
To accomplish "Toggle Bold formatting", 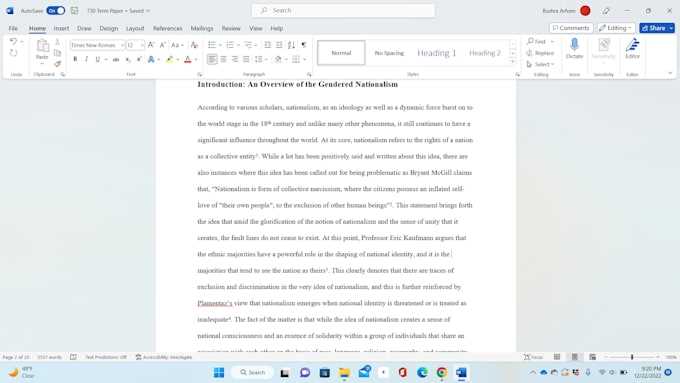I will coord(75,59).
